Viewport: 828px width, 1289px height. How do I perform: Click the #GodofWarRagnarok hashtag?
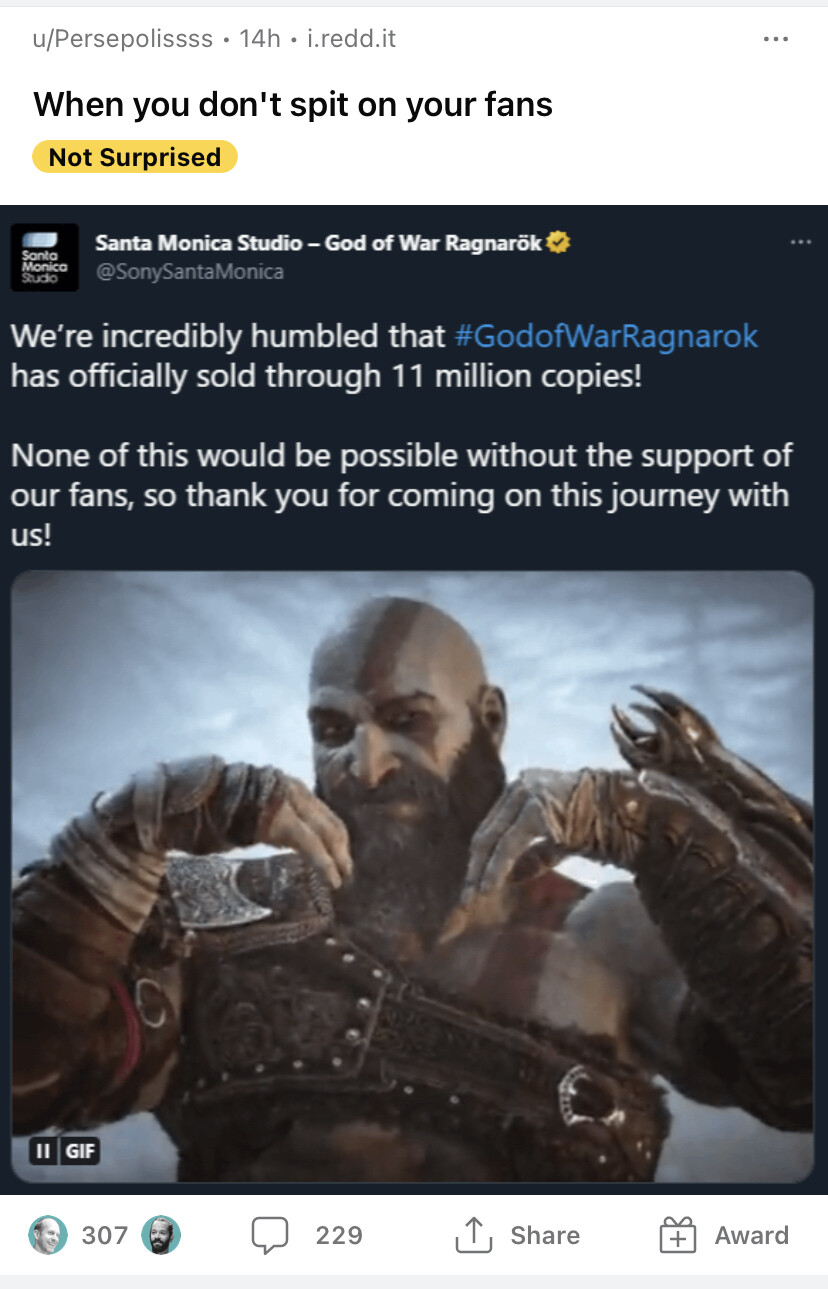click(x=606, y=335)
